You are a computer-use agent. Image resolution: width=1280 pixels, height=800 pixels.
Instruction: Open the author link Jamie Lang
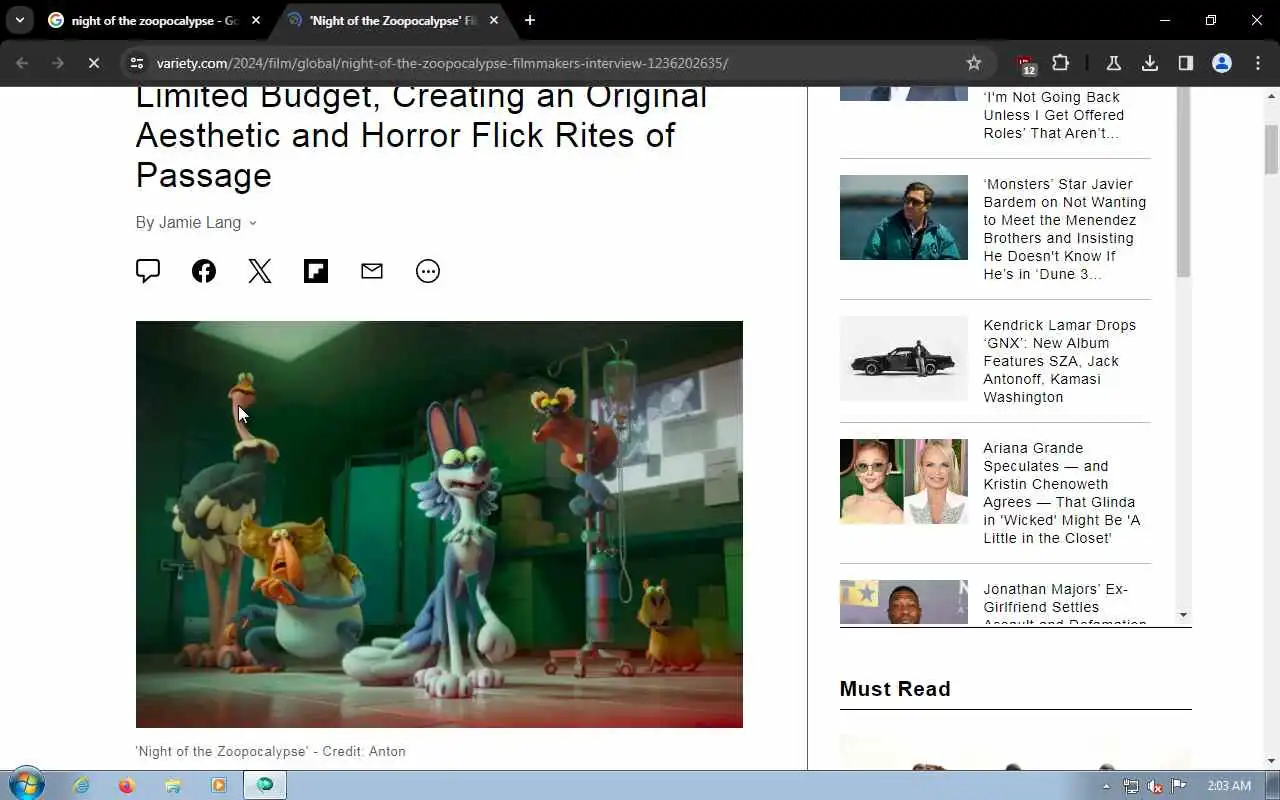pos(200,222)
